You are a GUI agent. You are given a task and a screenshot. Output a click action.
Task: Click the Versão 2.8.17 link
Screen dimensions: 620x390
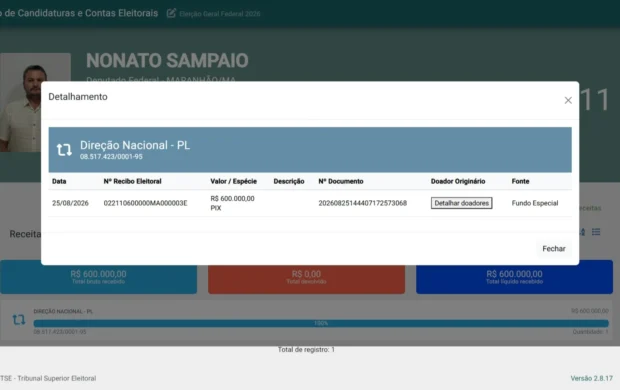(x=592, y=379)
